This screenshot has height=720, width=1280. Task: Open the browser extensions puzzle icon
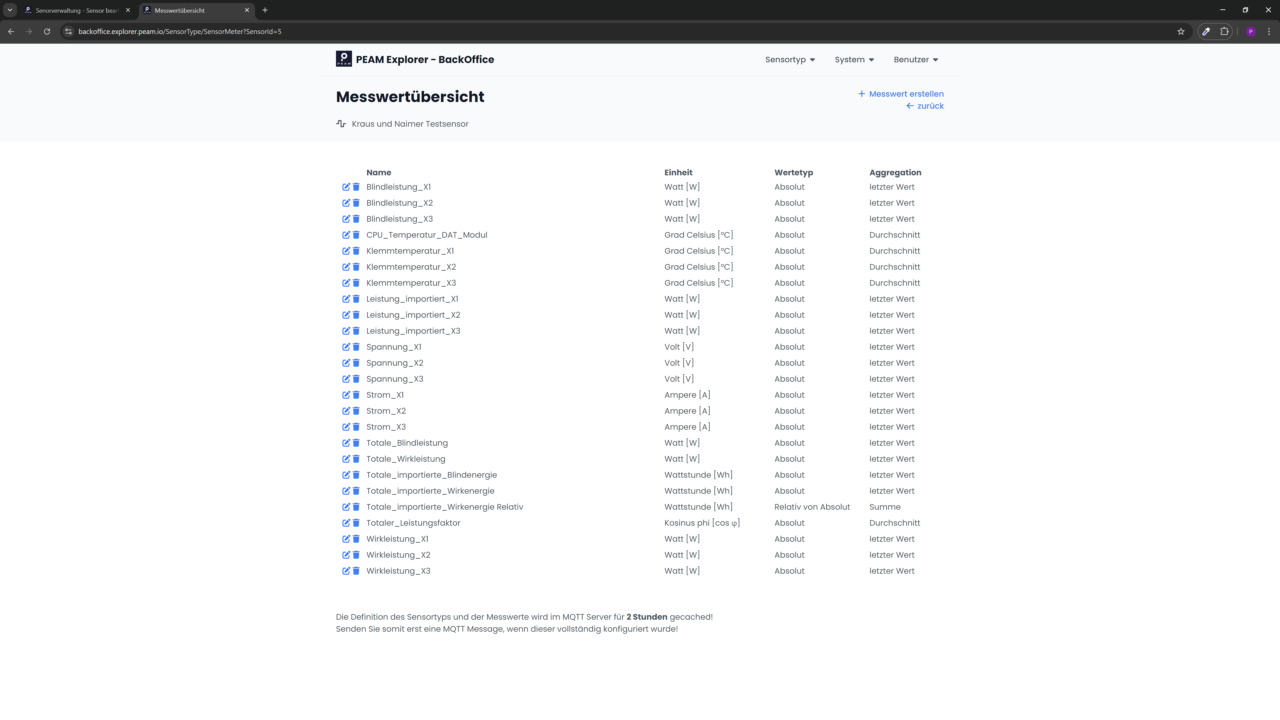pos(1224,31)
